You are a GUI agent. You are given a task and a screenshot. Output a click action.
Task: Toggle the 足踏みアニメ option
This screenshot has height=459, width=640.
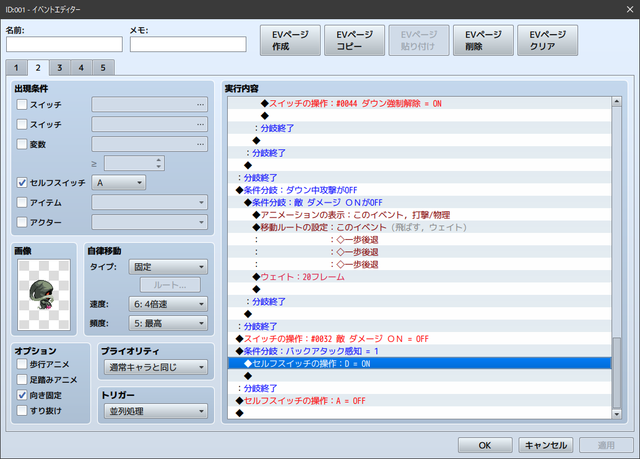click(22, 379)
